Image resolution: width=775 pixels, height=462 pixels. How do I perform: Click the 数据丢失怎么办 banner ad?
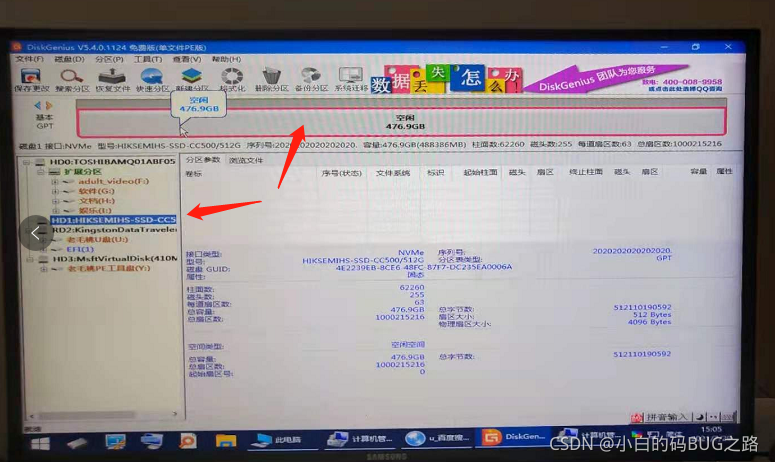coord(446,80)
